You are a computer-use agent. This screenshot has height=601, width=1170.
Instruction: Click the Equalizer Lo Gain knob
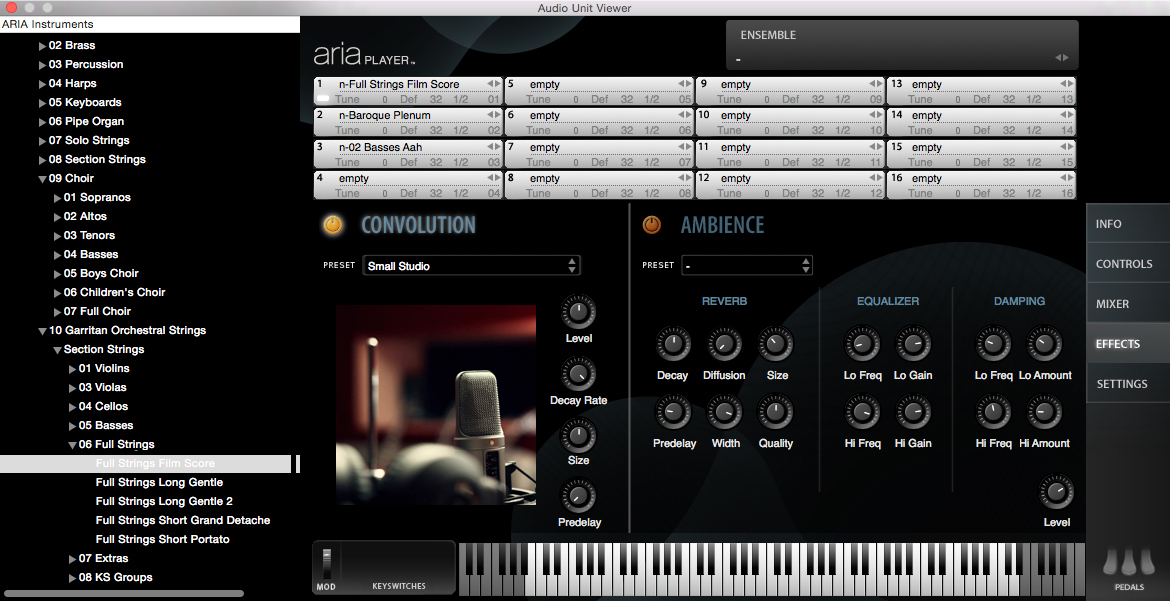pos(913,346)
